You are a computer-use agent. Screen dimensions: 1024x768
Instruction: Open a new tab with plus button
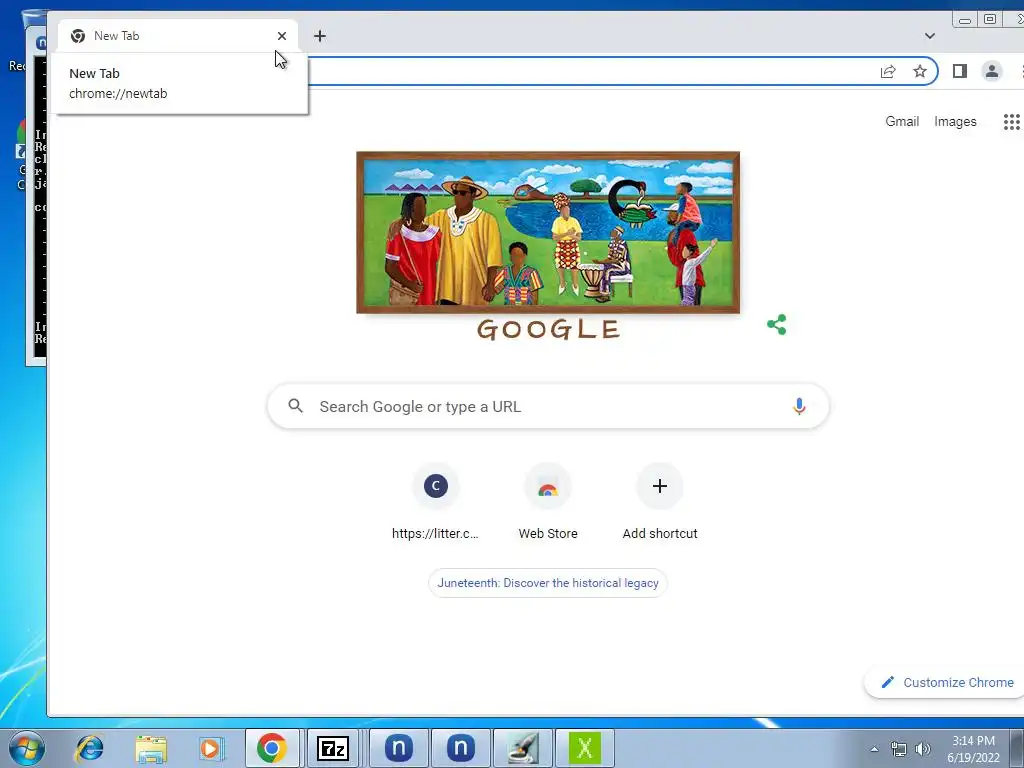(x=319, y=36)
